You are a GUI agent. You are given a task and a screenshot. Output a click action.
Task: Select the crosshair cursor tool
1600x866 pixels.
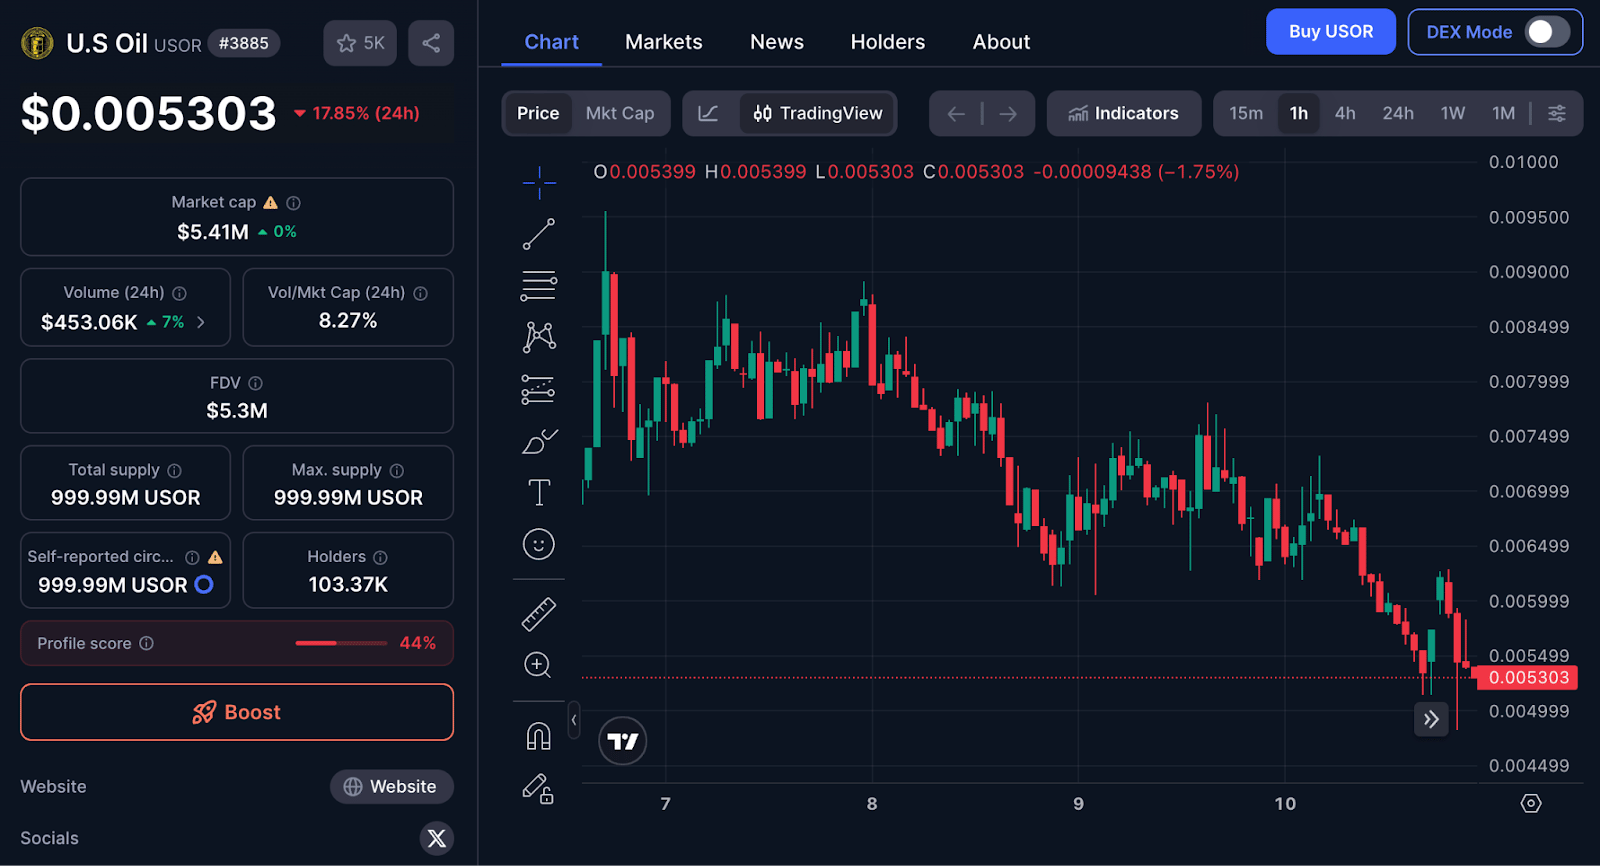pyautogui.click(x=539, y=182)
